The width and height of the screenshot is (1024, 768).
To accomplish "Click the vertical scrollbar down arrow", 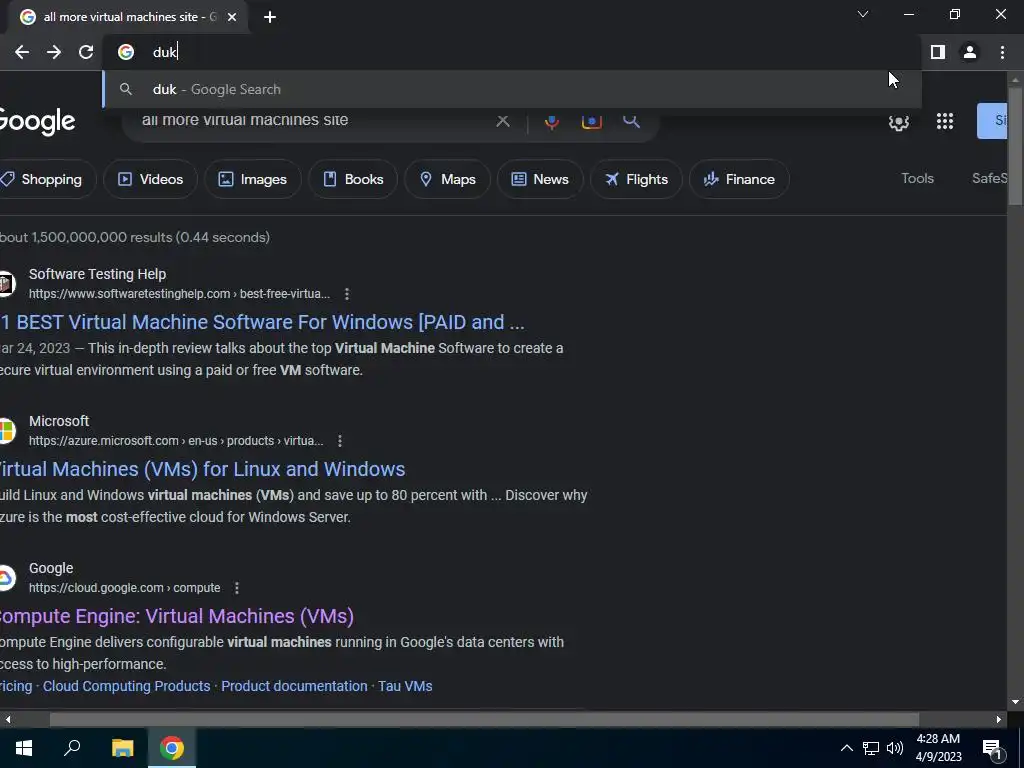I will [x=1015, y=703].
